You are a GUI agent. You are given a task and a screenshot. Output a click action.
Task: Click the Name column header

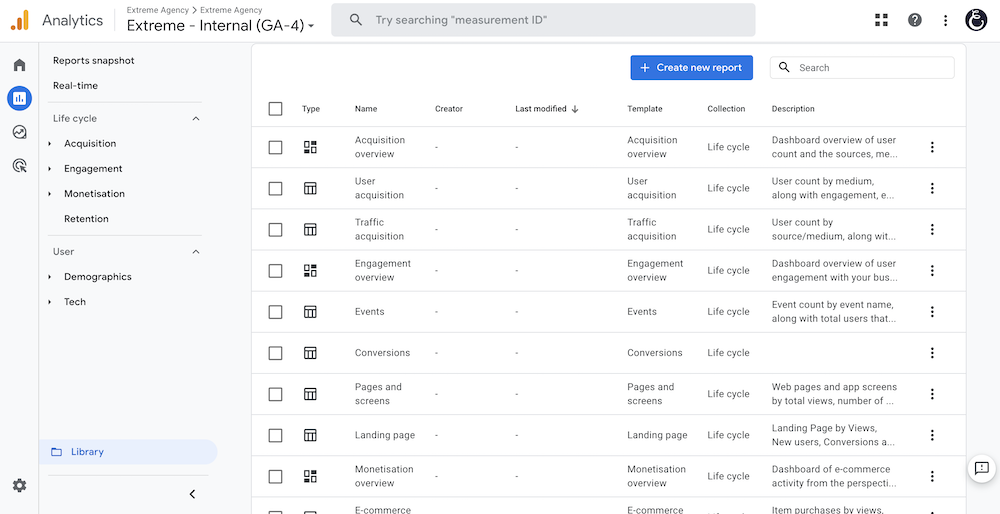366,109
